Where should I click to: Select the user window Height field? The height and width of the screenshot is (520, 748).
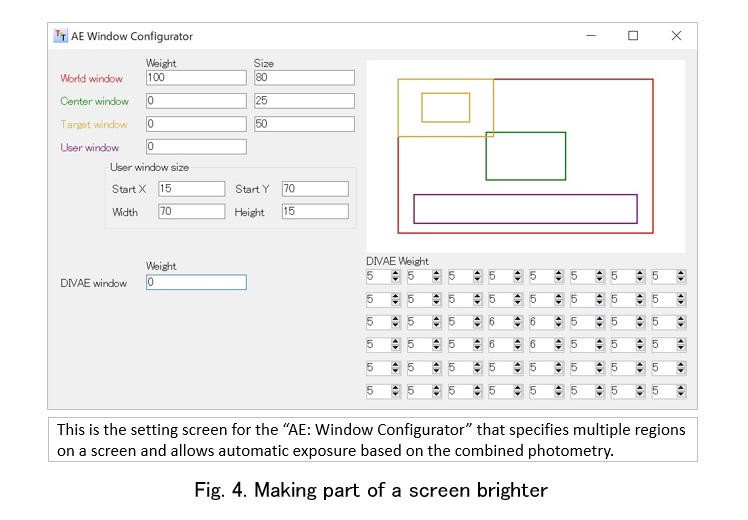[314, 212]
